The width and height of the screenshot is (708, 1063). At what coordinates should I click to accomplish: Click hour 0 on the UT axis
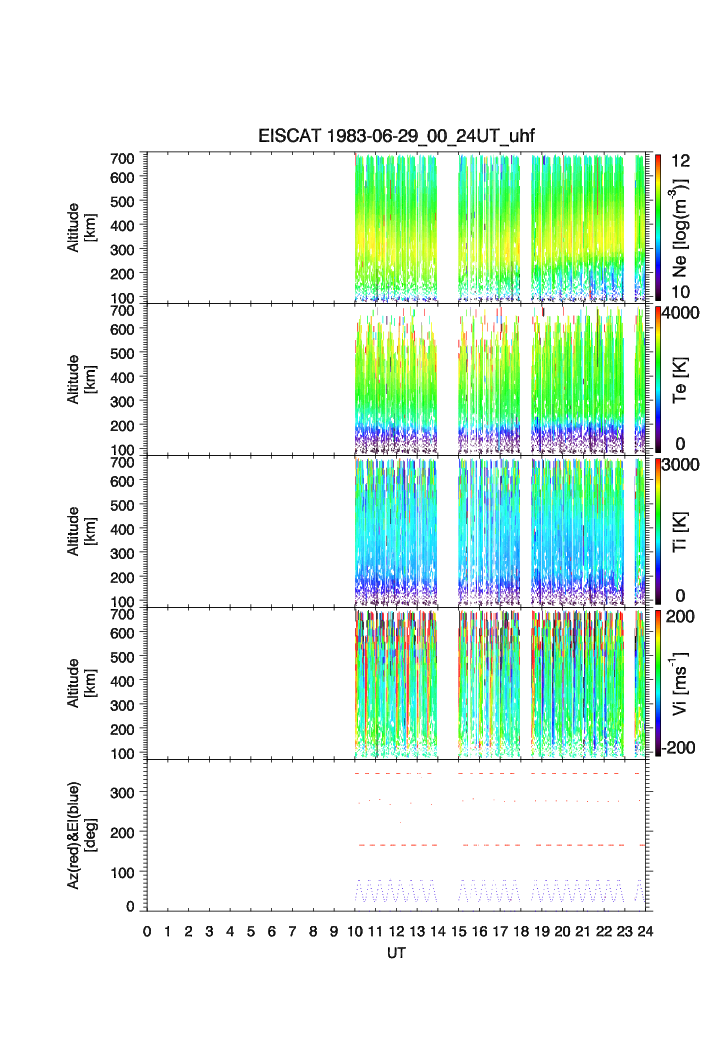click(x=147, y=932)
